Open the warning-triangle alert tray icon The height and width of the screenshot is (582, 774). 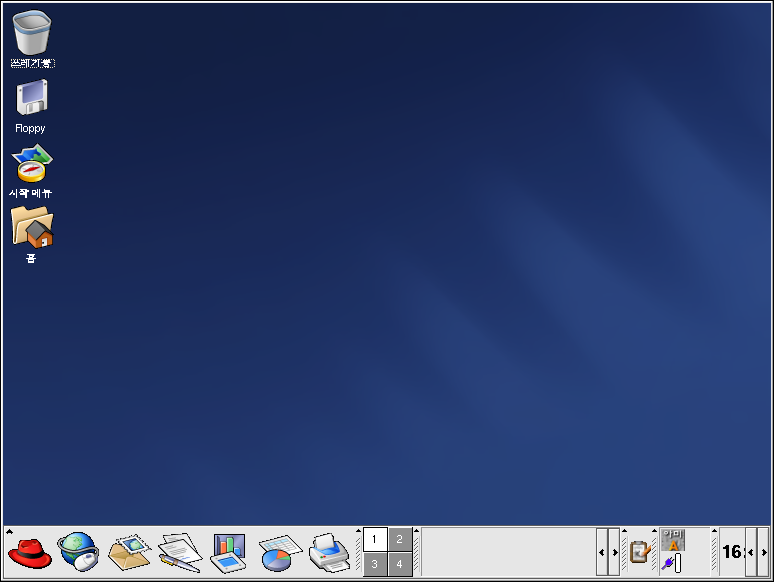pyautogui.click(x=672, y=541)
